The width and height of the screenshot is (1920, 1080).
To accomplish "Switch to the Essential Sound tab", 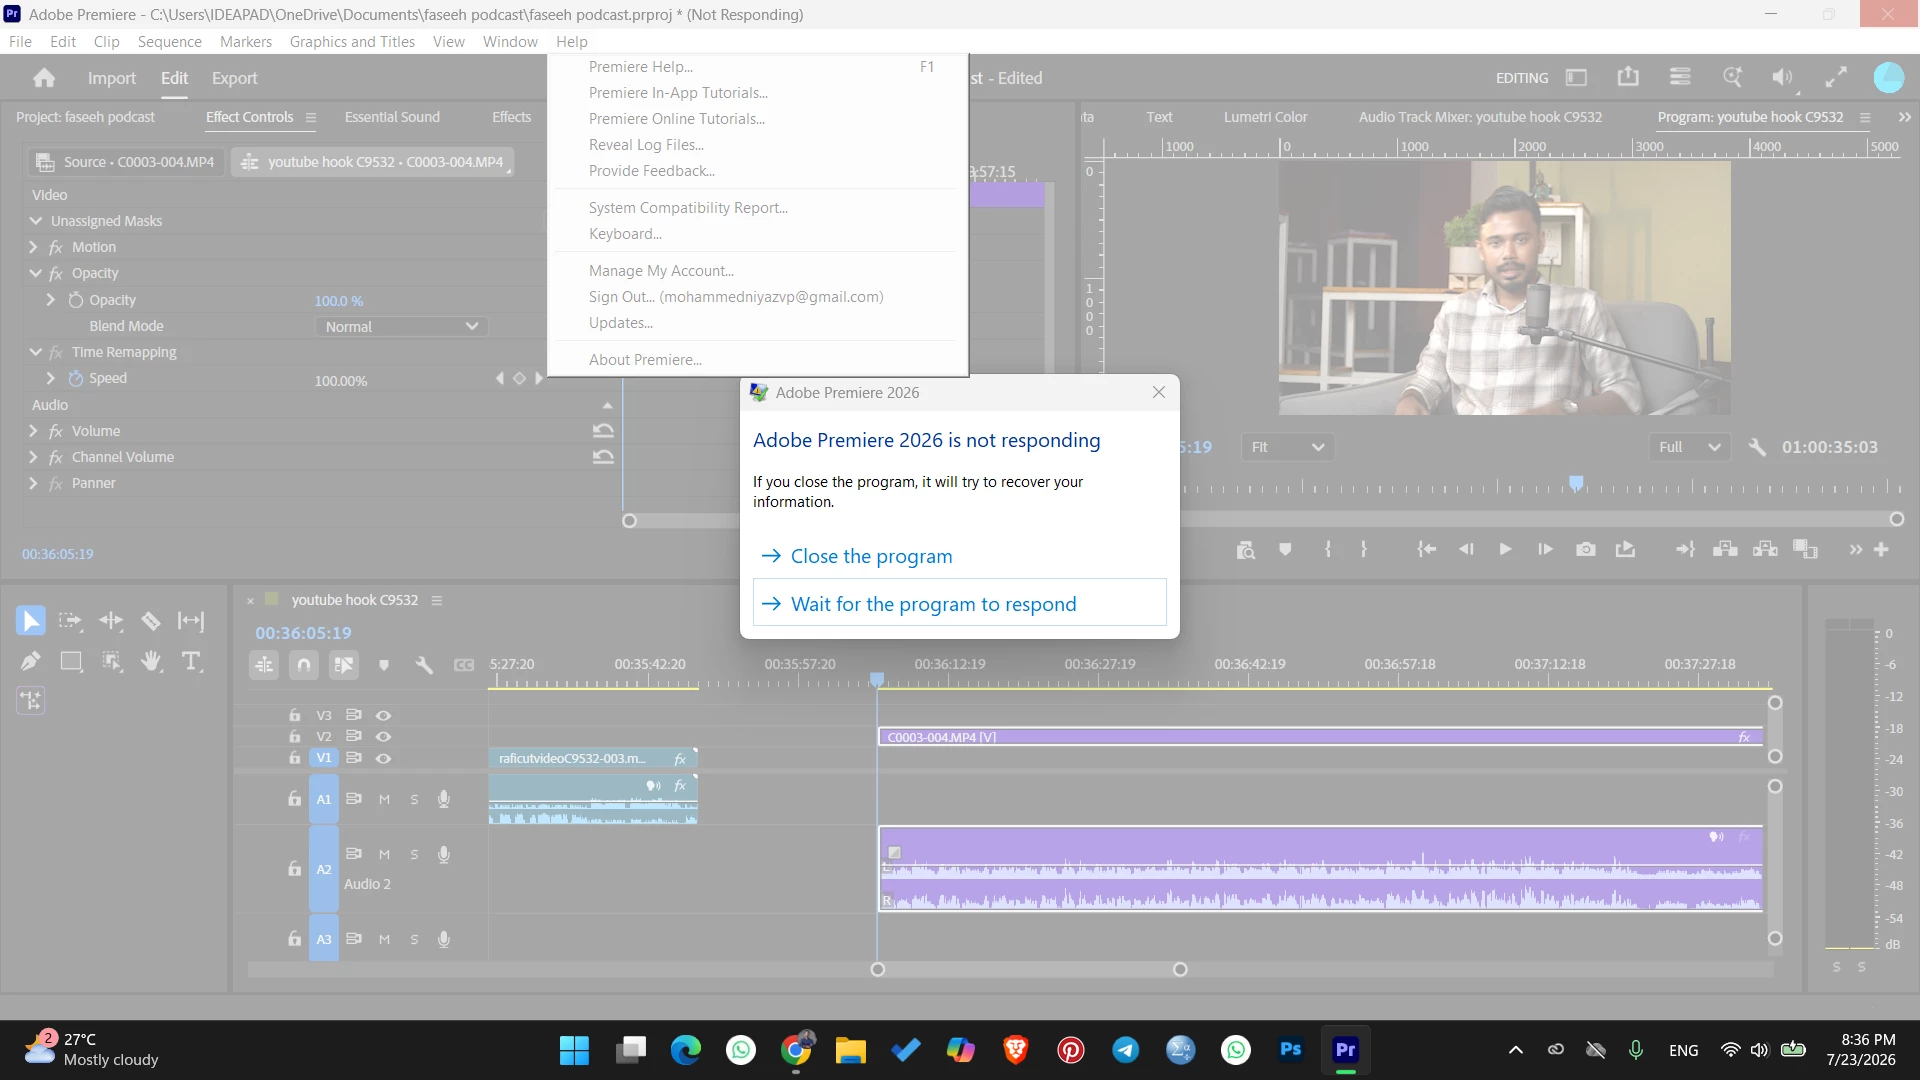I will [x=392, y=117].
